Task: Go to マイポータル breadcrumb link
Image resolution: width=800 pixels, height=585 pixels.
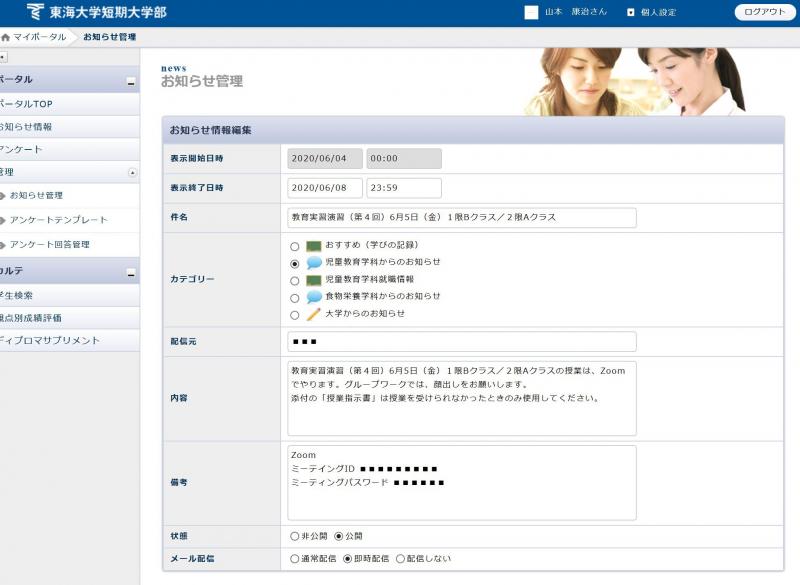Action: pos(39,37)
